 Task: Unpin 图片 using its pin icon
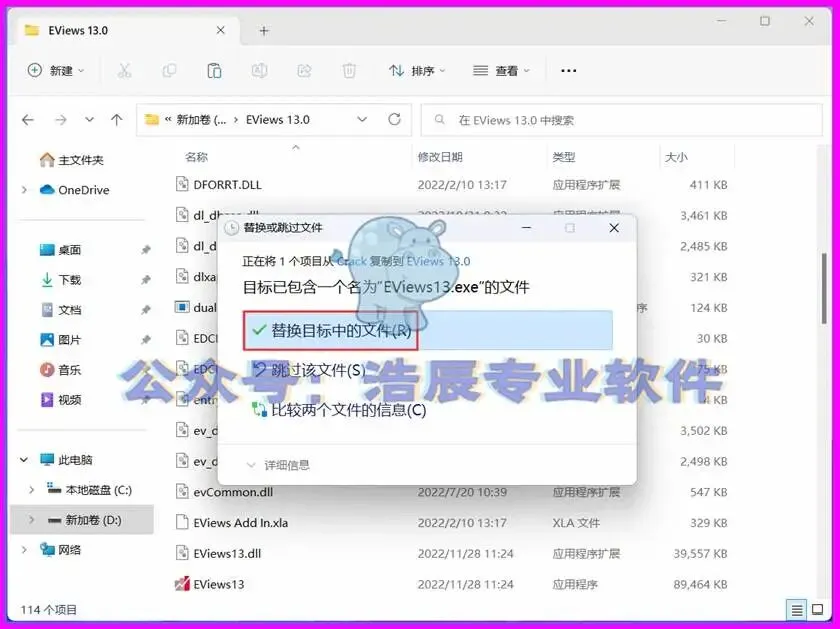pos(145,340)
